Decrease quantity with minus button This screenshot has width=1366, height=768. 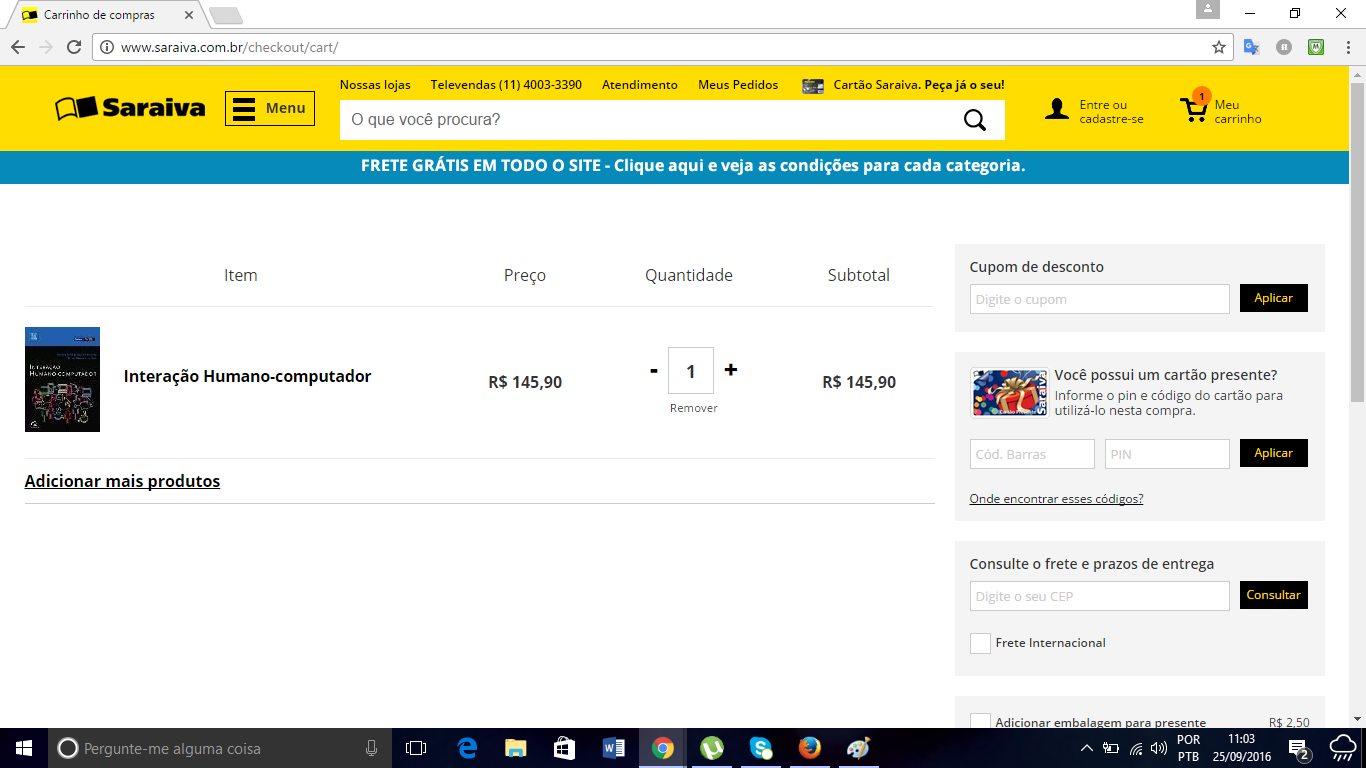653,370
